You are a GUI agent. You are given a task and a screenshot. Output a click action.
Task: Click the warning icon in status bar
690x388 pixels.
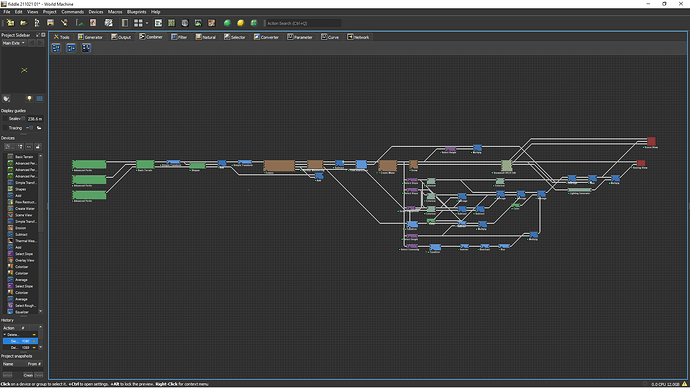click(x=685, y=384)
